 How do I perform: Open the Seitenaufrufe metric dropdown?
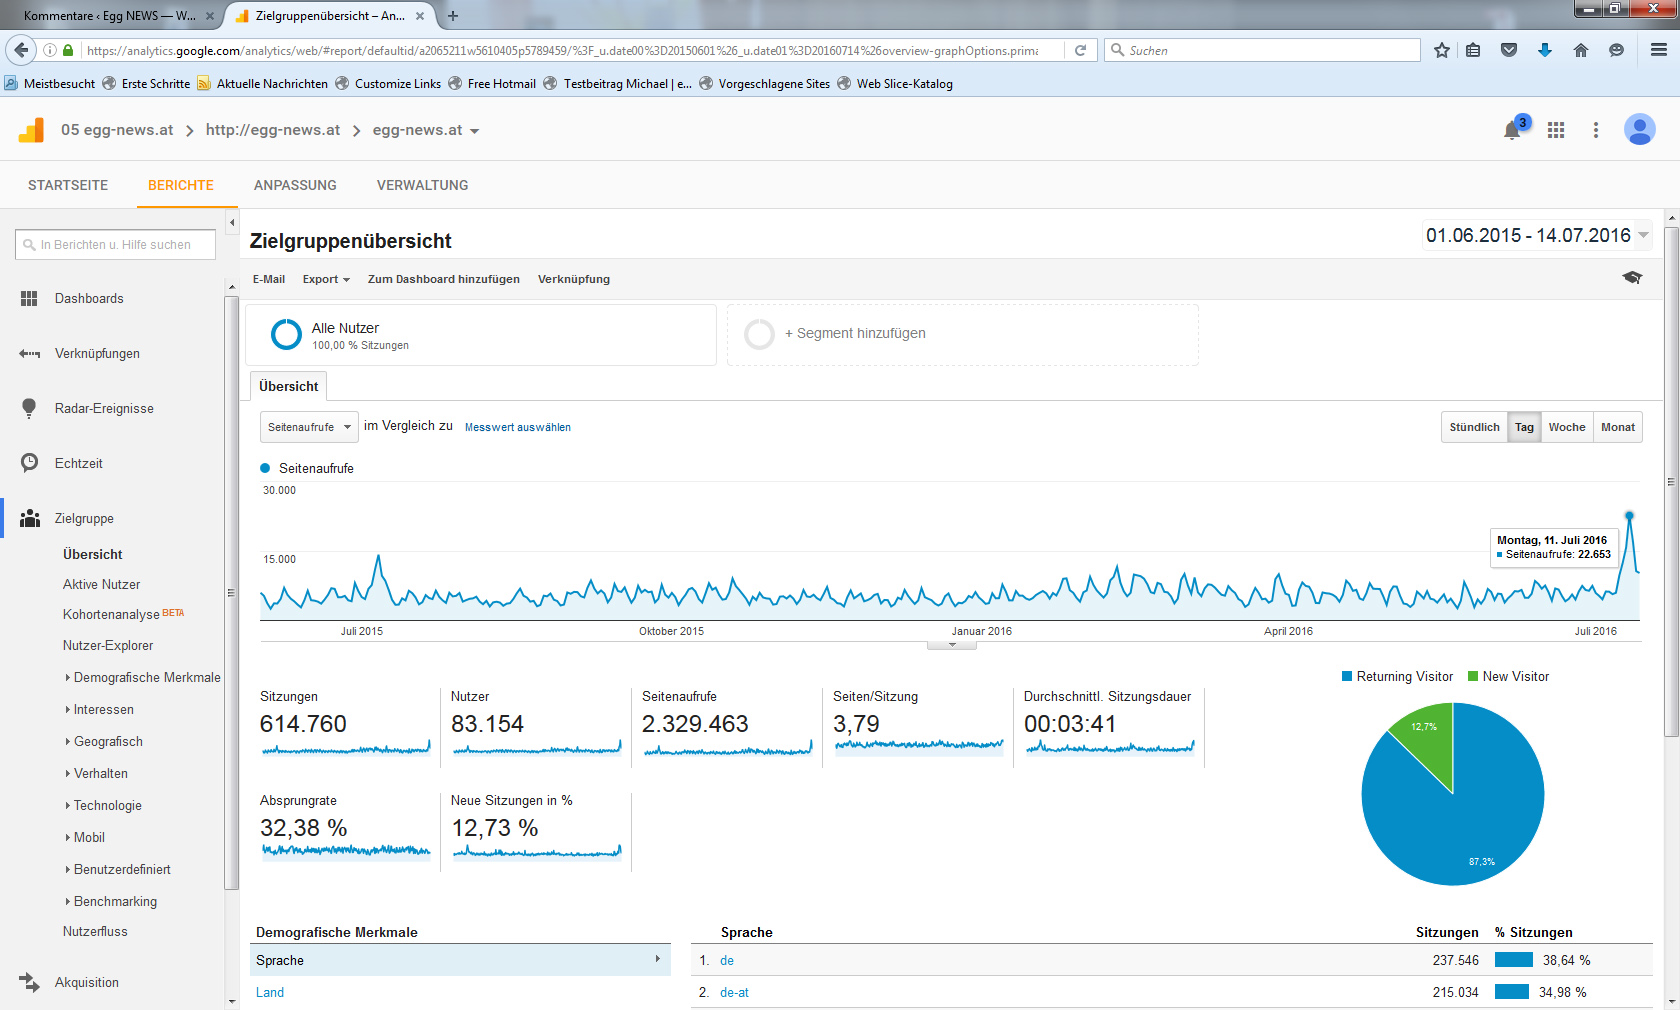(x=309, y=427)
